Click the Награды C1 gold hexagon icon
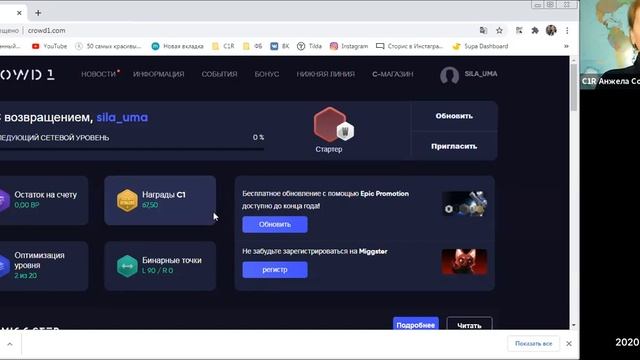 127,200
